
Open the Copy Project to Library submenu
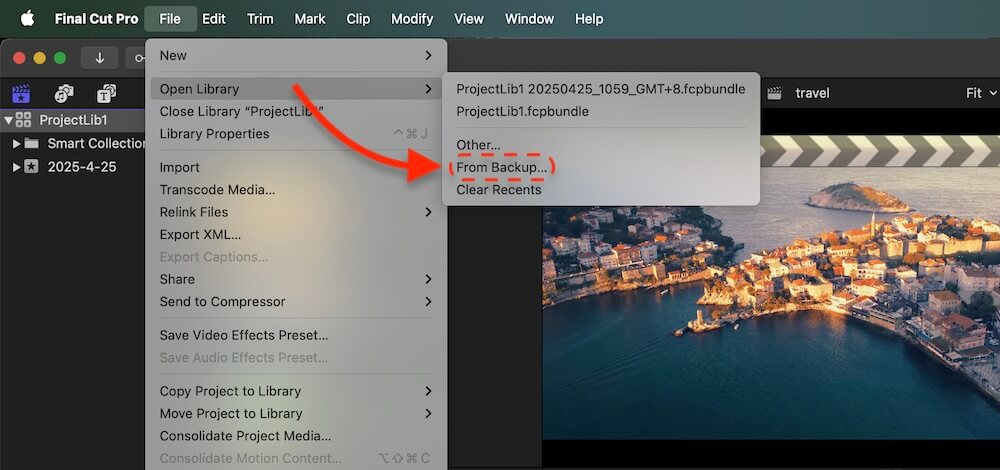click(x=296, y=391)
